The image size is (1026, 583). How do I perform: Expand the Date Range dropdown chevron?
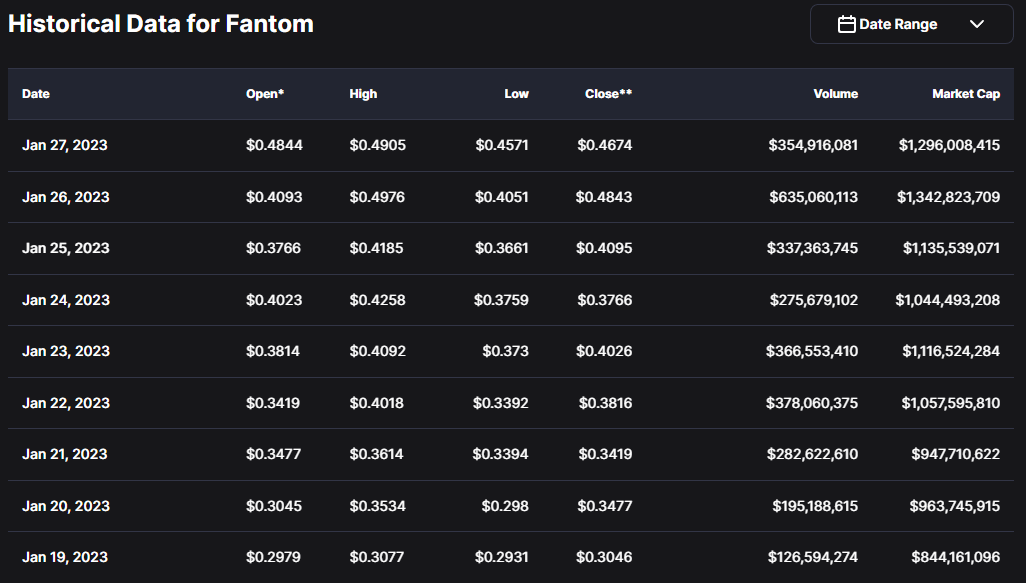coord(977,24)
